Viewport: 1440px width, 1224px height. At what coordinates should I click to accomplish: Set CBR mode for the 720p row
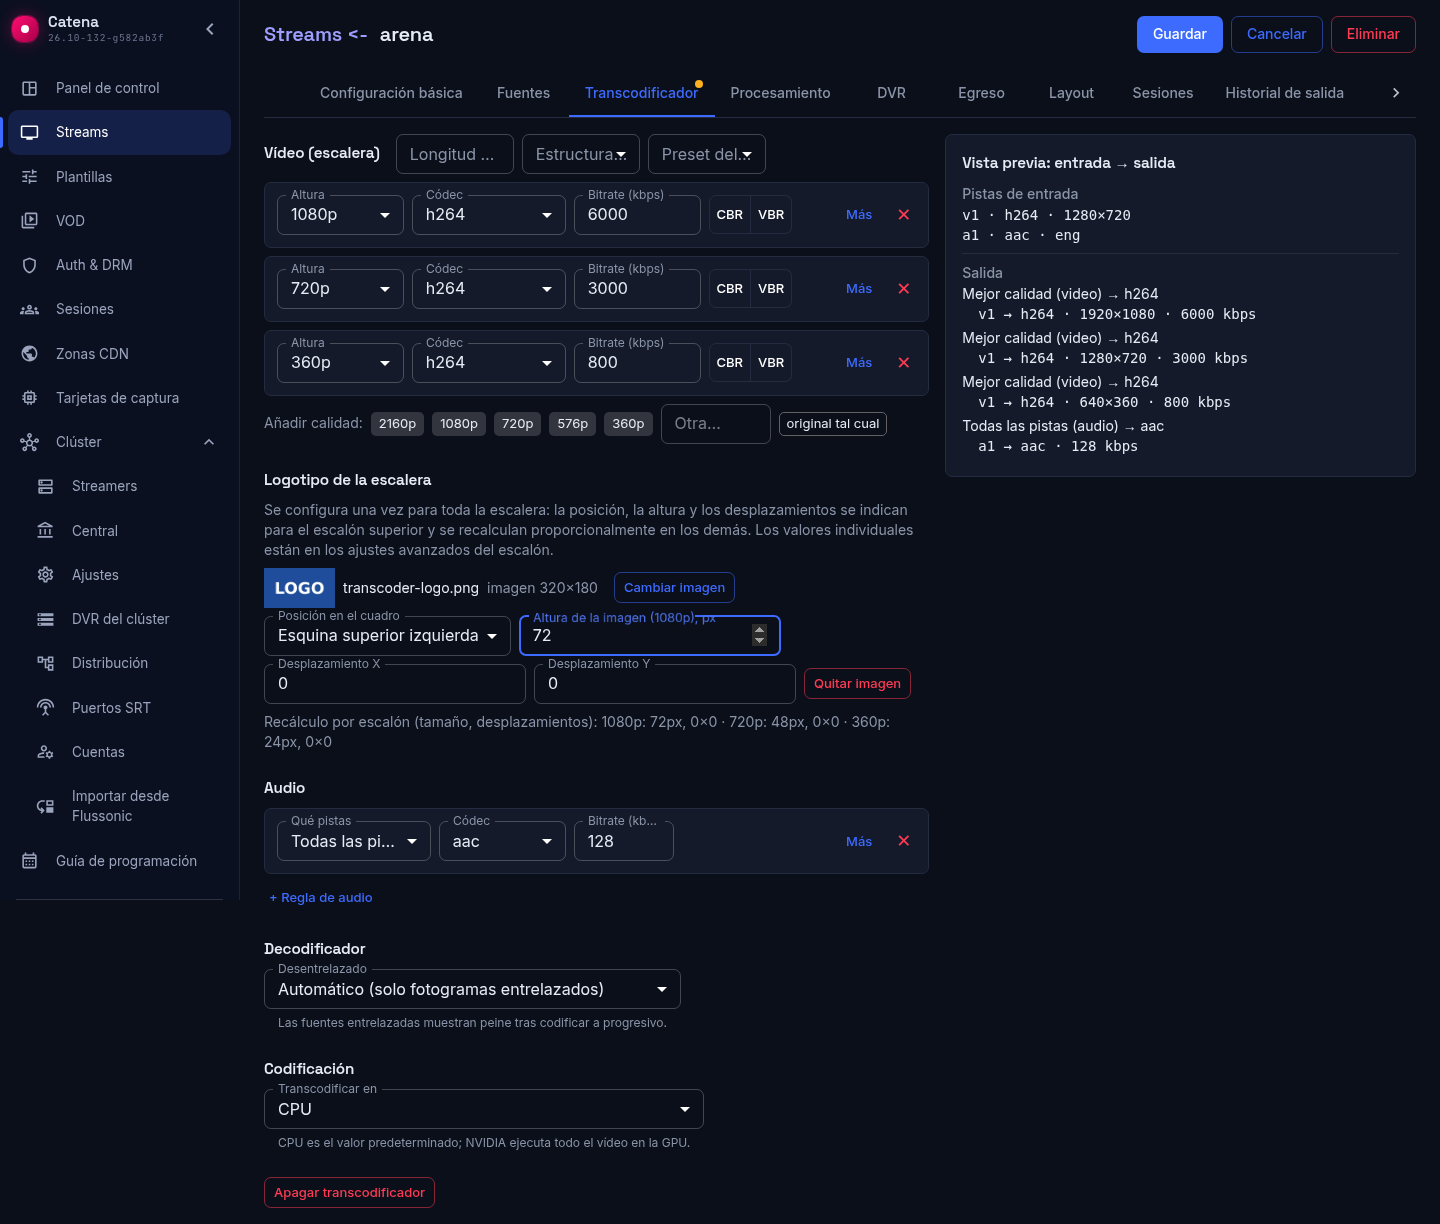730,289
